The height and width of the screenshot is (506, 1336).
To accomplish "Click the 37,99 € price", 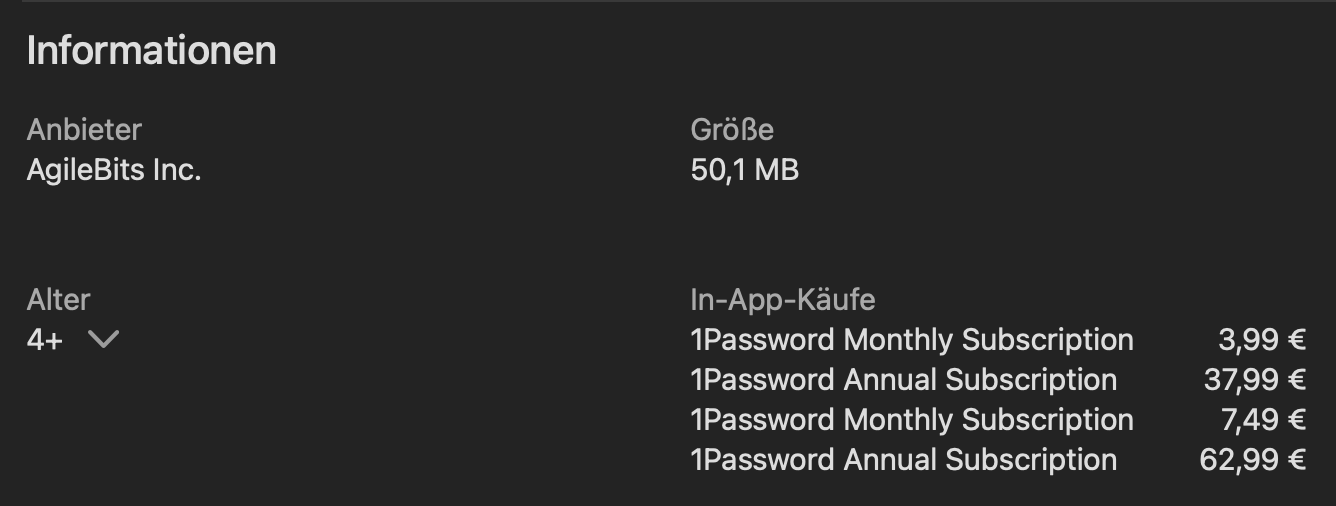I will [x=1254, y=380].
